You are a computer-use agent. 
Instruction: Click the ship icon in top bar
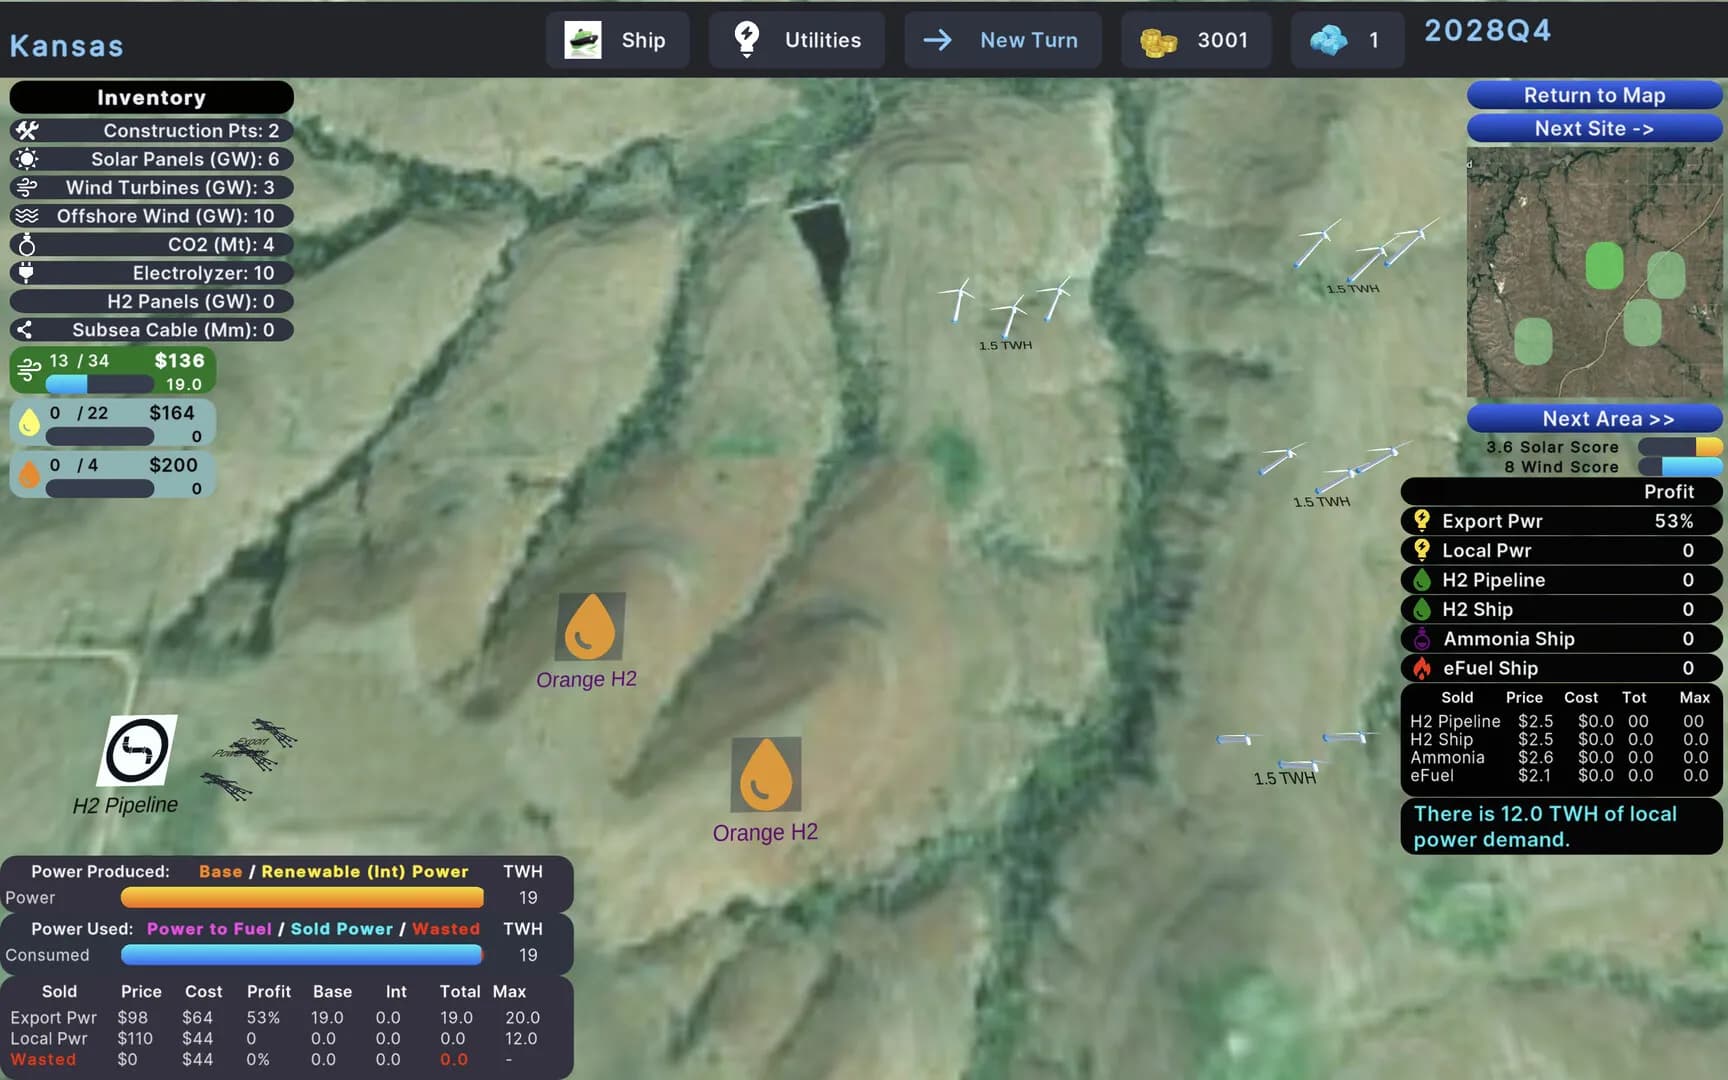[583, 40]
